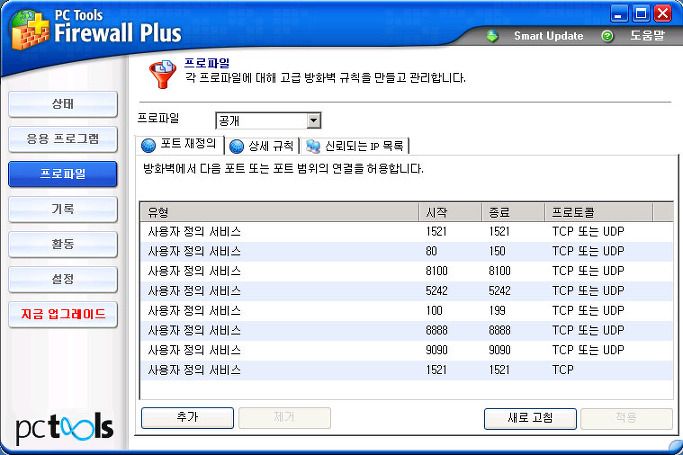Open the 도움말 help link
683x455 pixels.
(647, 36)
